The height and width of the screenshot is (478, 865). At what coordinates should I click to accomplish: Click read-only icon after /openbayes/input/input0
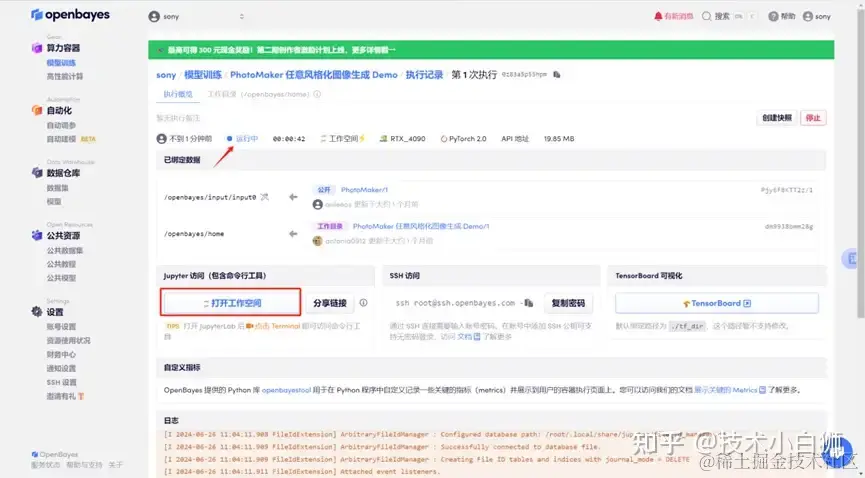pyautogui.click(x=265, y=196)
